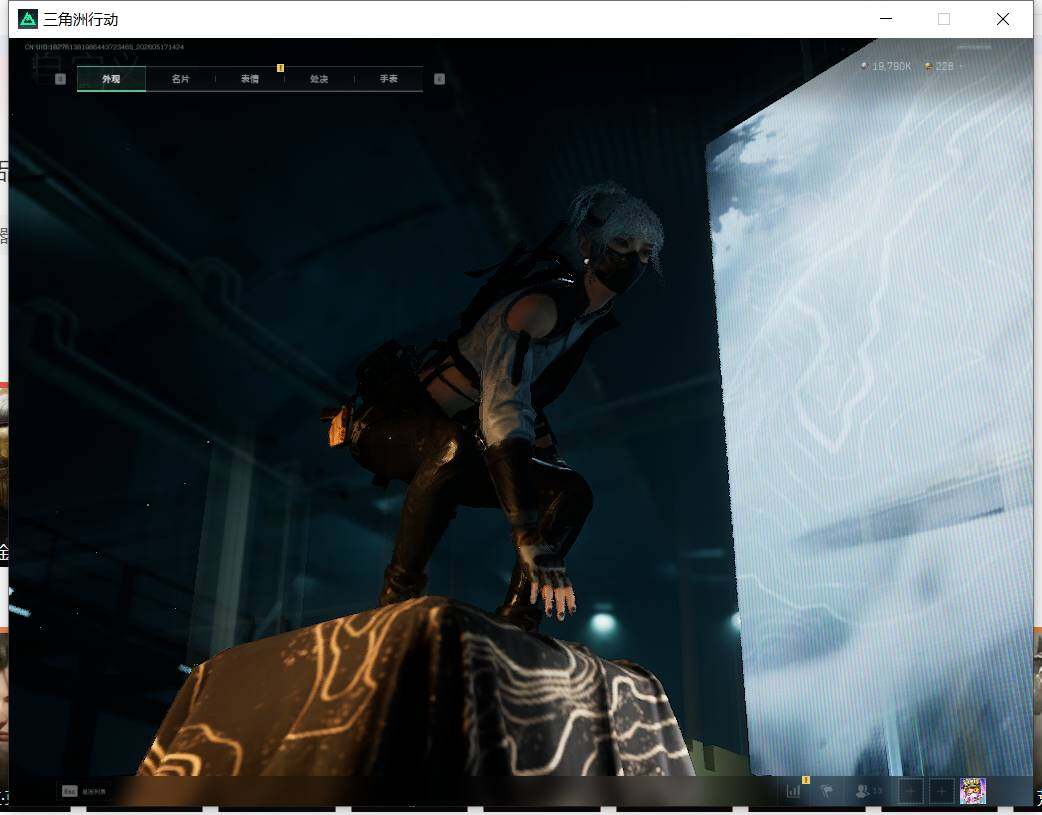Switch to the 名片 tab
1042x815 pixels.
180,78
